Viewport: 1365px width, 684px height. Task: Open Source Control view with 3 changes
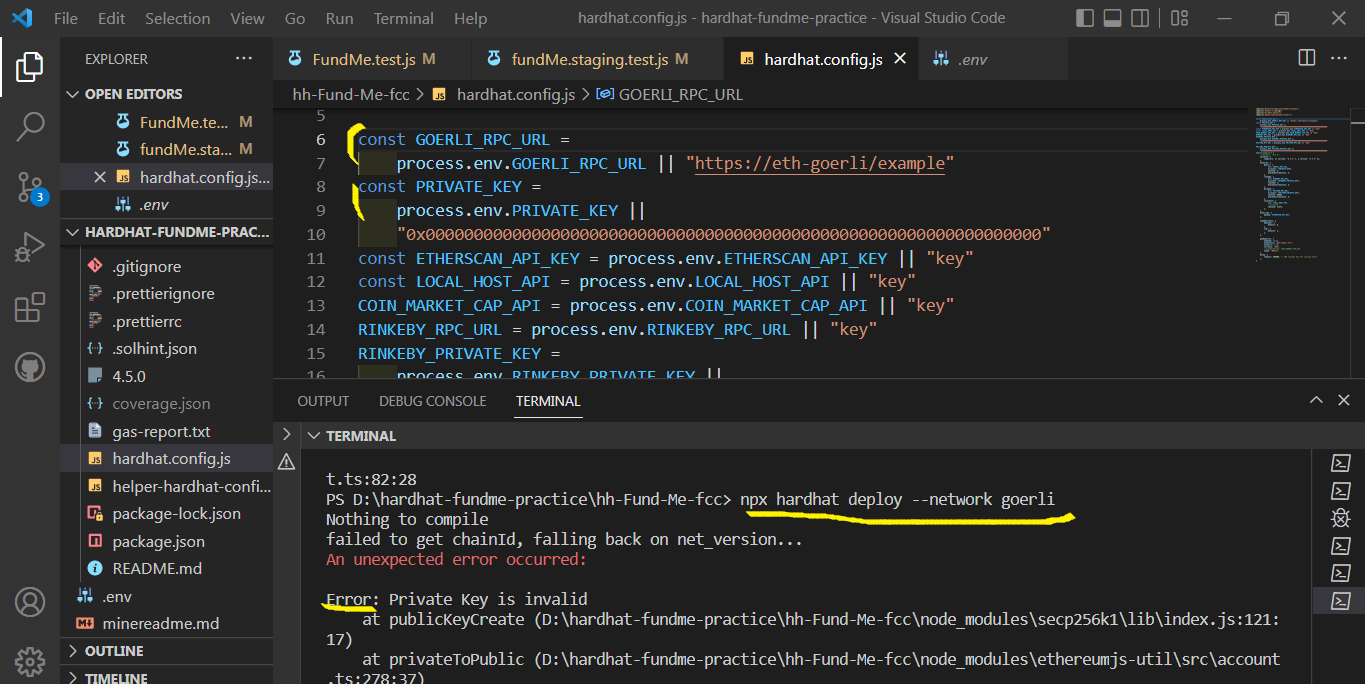(29, 187)
